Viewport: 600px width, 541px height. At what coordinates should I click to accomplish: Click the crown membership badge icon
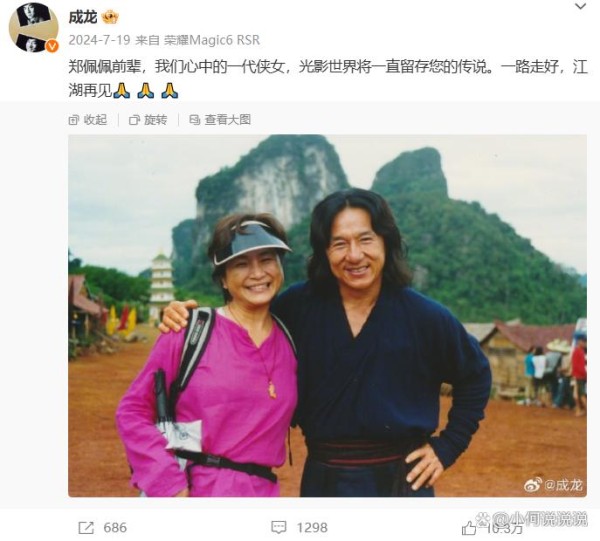[110, 17]
